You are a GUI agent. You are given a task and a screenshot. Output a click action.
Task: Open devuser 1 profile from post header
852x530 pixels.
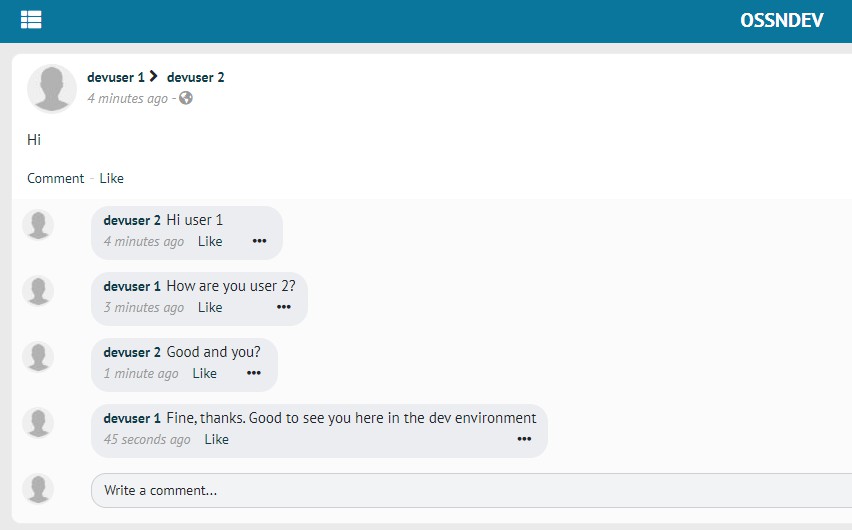click(x=116, y=77)
